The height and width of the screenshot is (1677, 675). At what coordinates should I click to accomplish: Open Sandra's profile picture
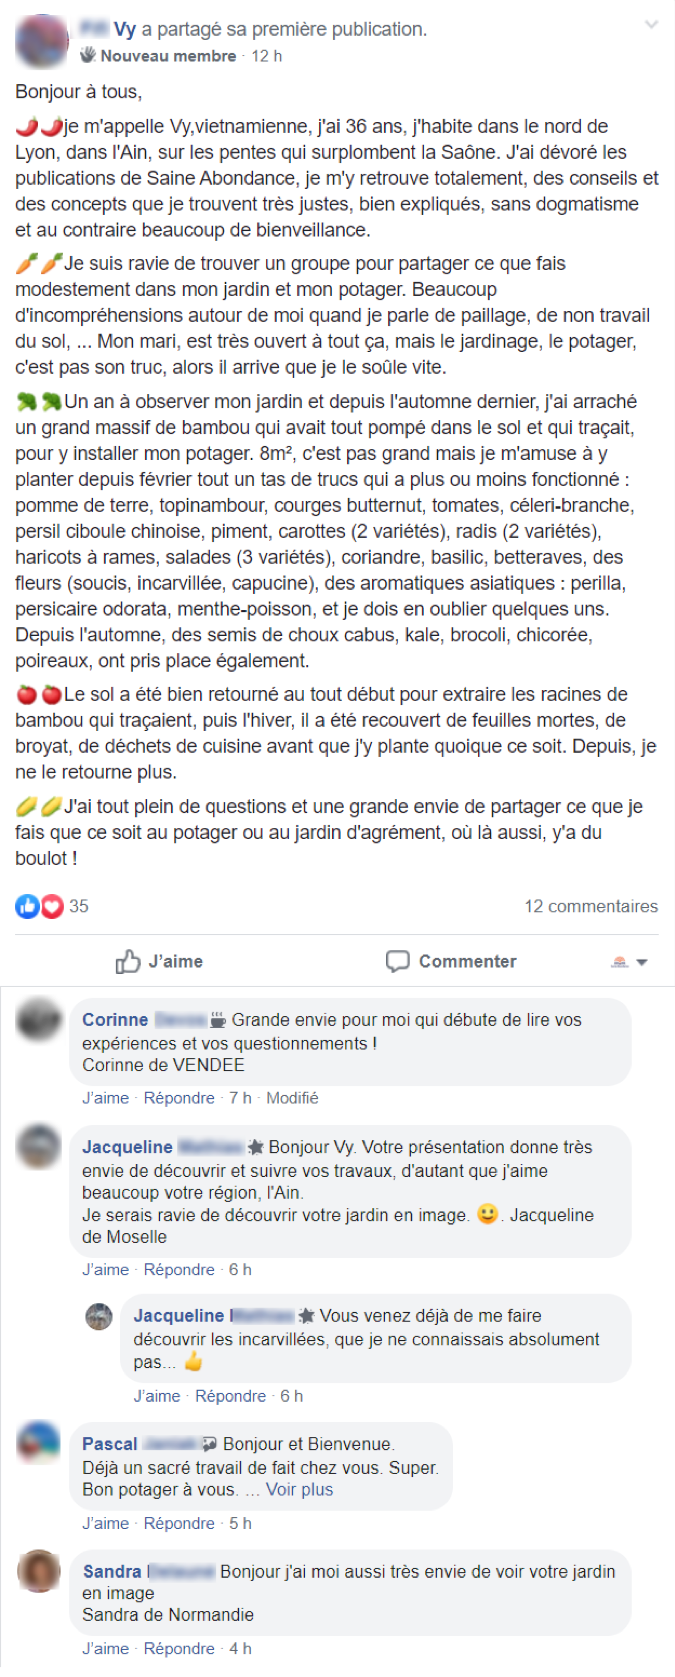pos(40,1571)
